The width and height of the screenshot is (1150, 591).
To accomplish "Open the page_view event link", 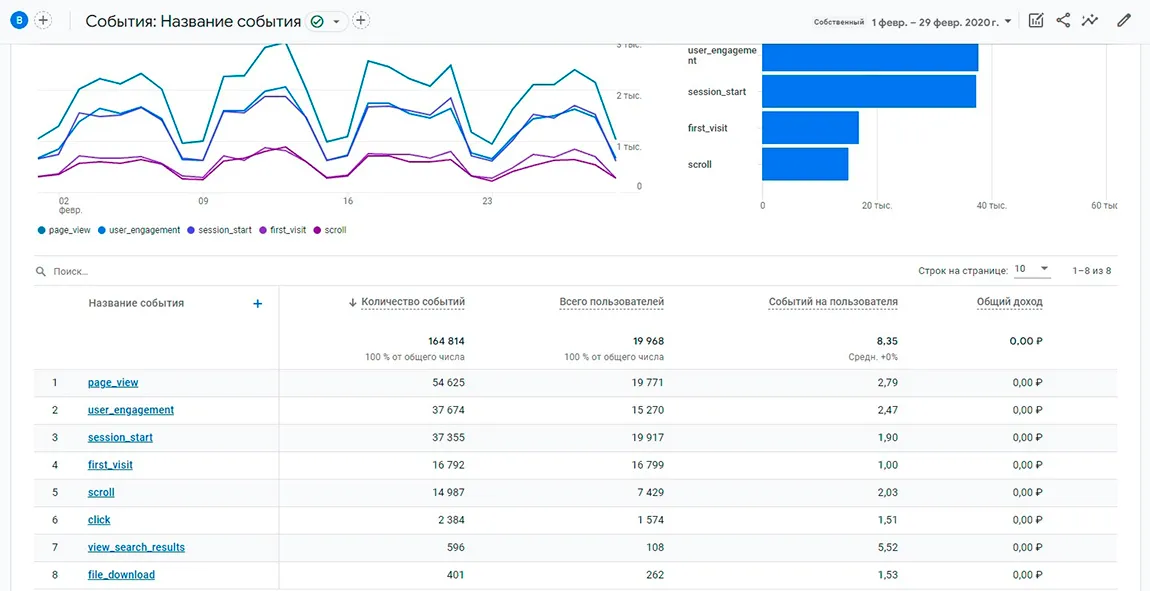I will click(x=113, y=382).
